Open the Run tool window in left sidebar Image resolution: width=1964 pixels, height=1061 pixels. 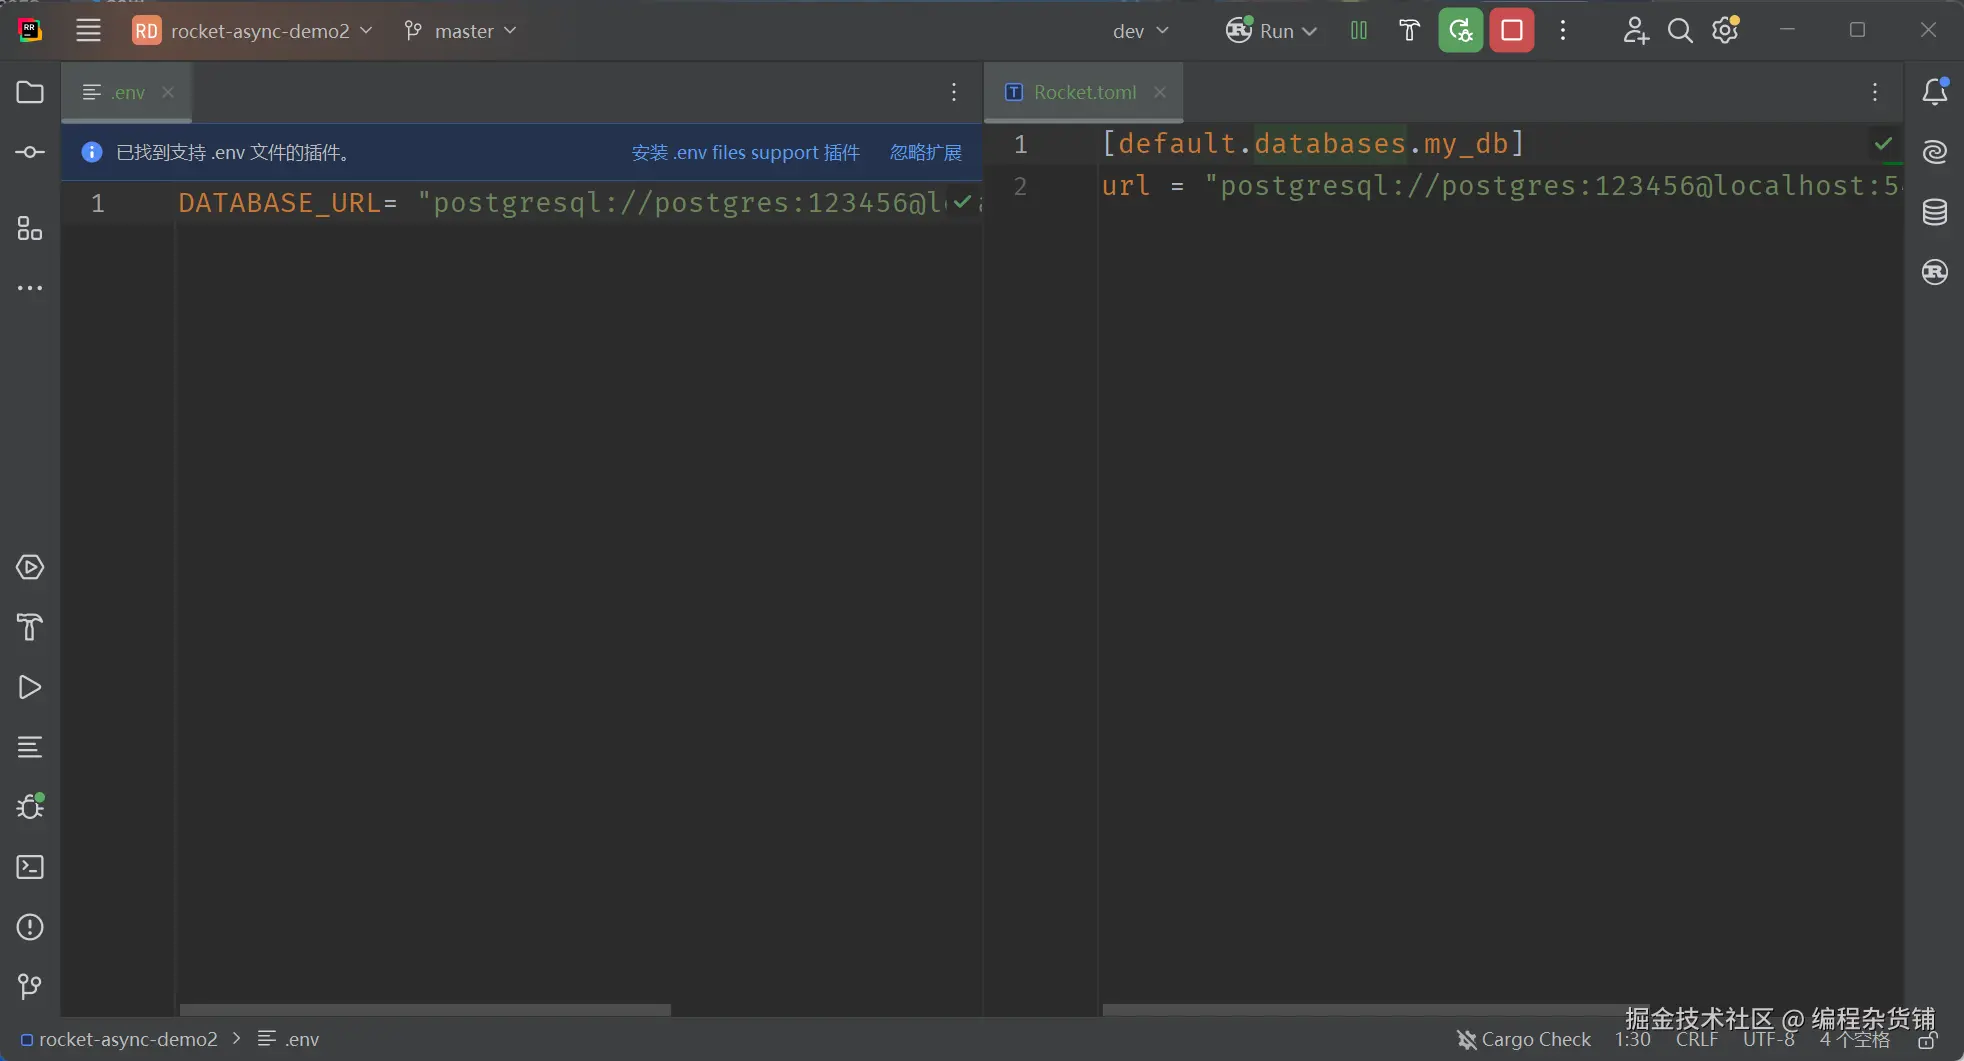(30, 687)
